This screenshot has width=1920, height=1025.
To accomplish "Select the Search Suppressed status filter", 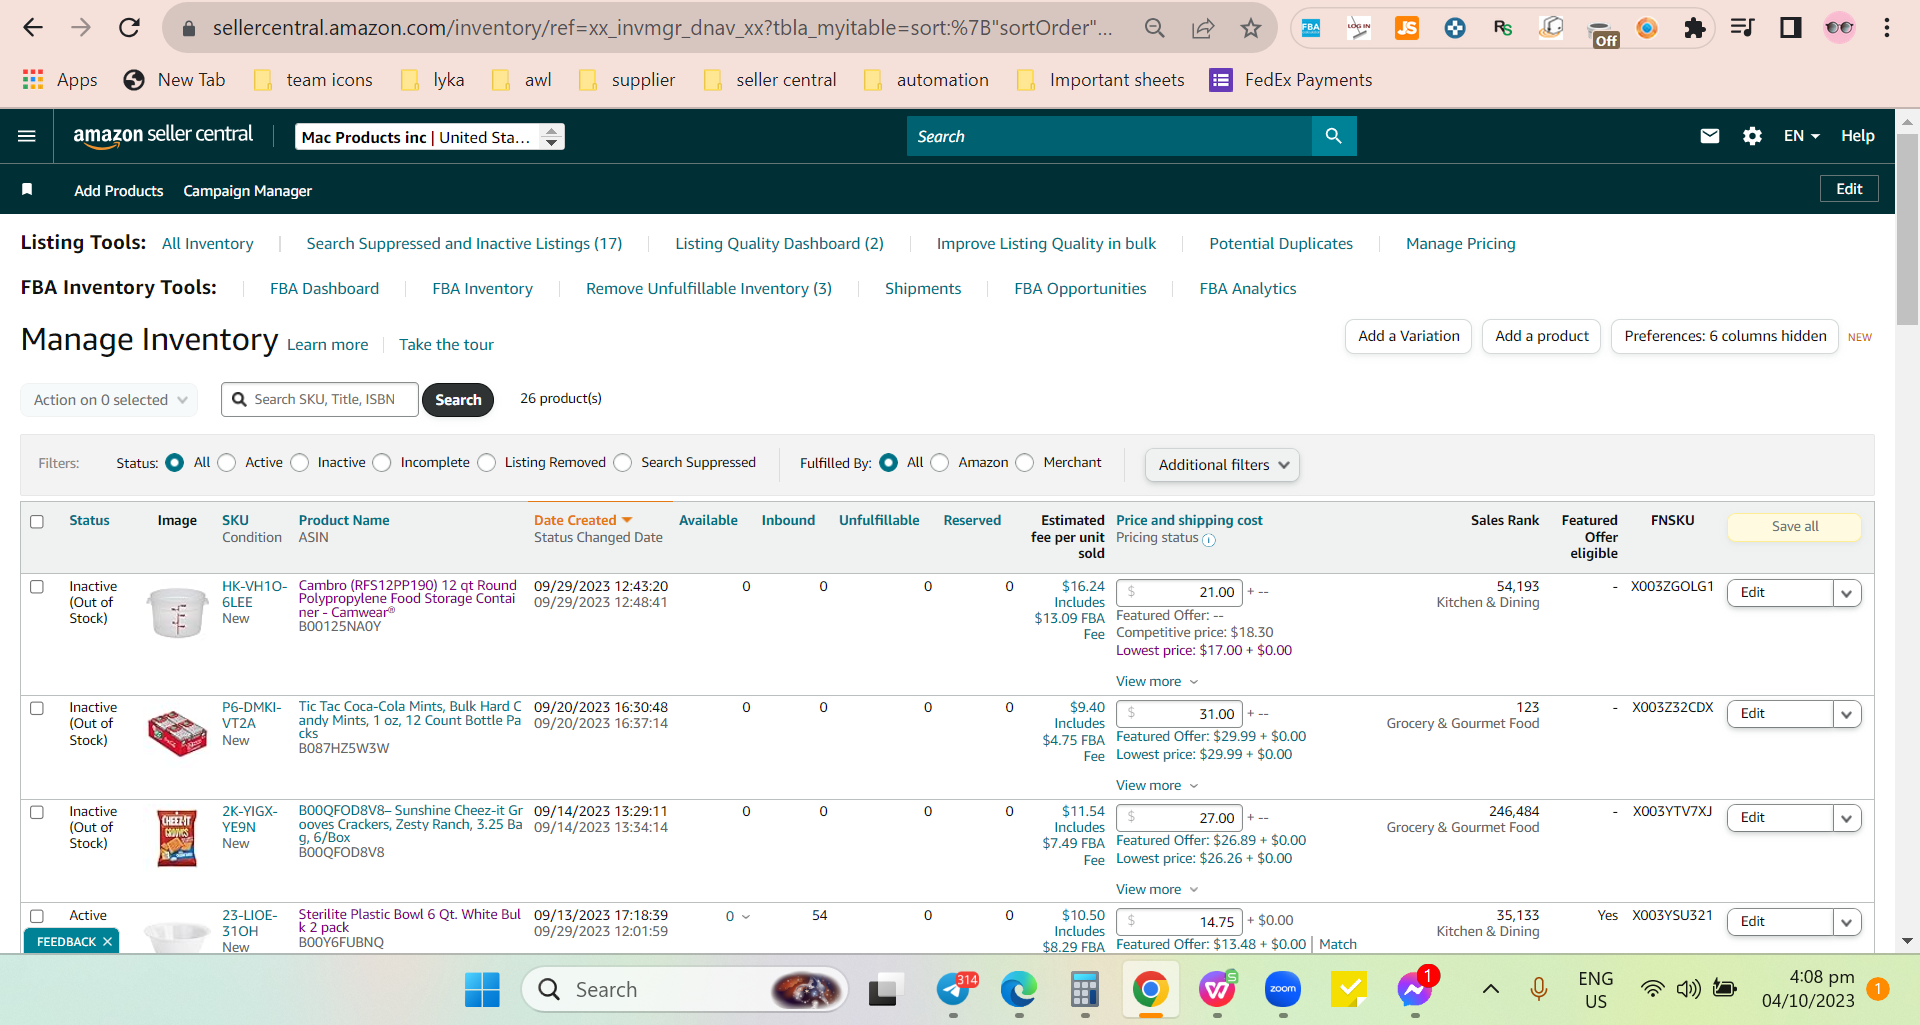I will 623,463.
